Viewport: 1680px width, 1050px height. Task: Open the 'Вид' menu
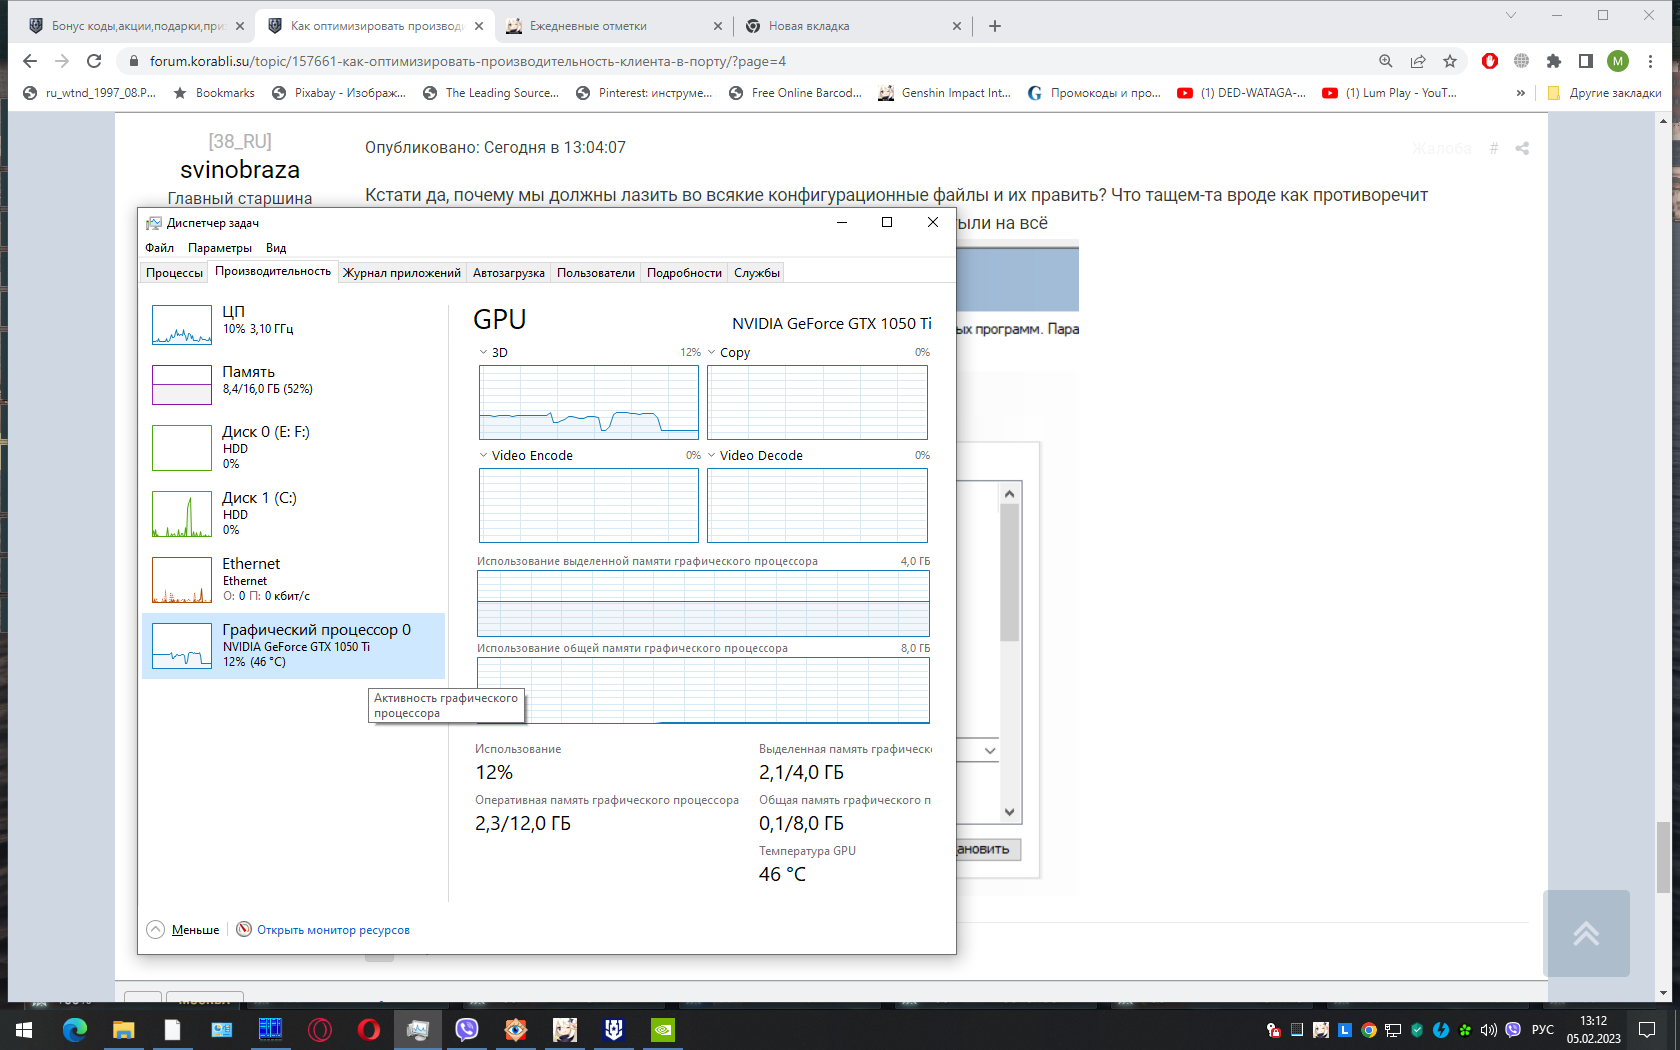(276, 248)
